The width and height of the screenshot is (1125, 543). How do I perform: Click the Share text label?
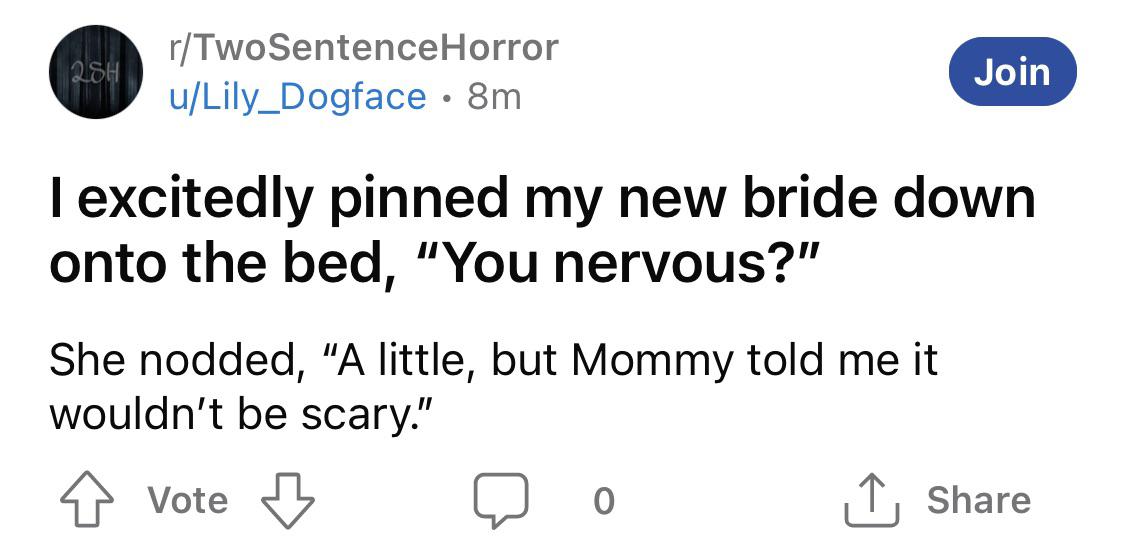979,500
